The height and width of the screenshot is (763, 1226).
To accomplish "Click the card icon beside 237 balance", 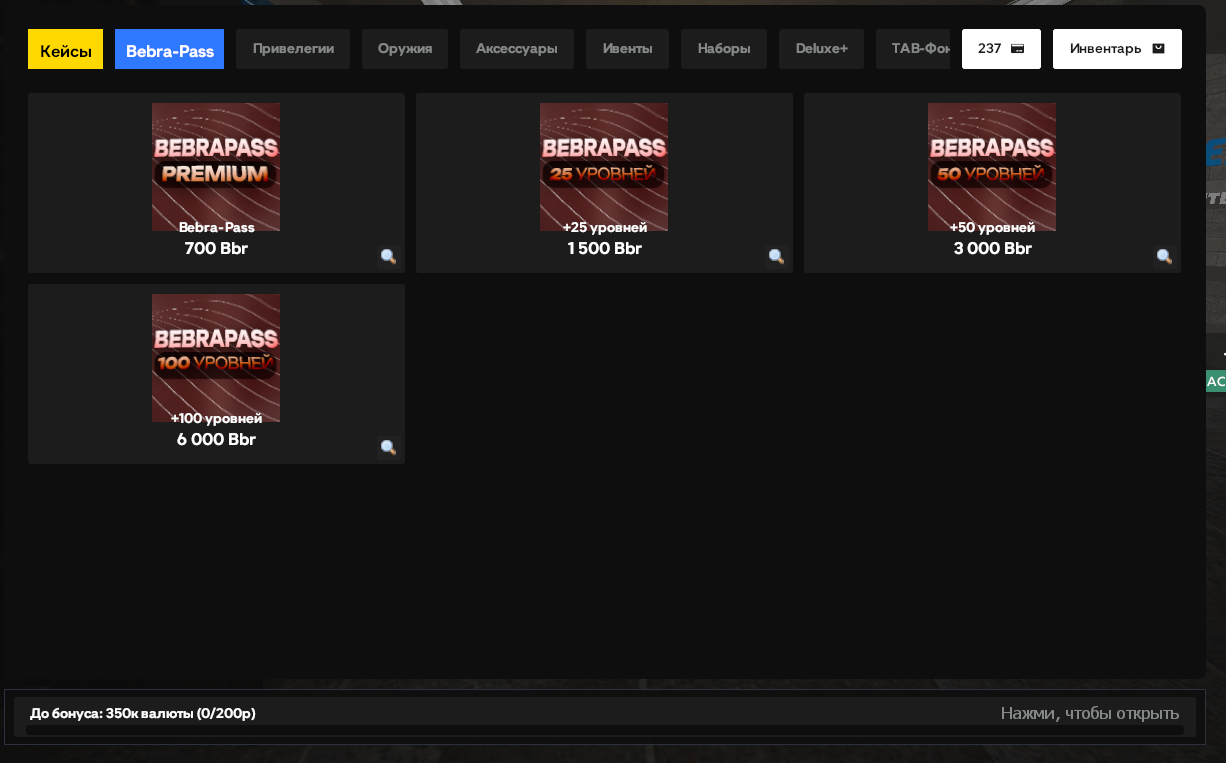I will tap(1017, 49).
